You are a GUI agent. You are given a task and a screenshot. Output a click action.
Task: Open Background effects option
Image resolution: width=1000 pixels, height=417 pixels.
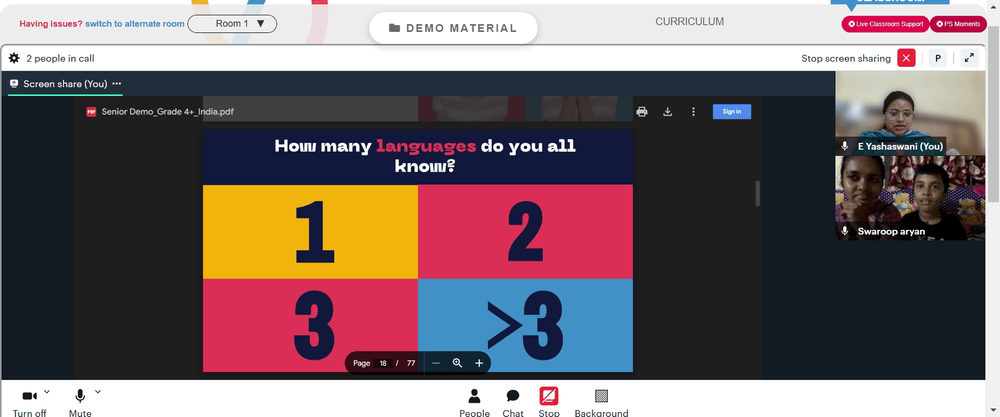point(601,404)
